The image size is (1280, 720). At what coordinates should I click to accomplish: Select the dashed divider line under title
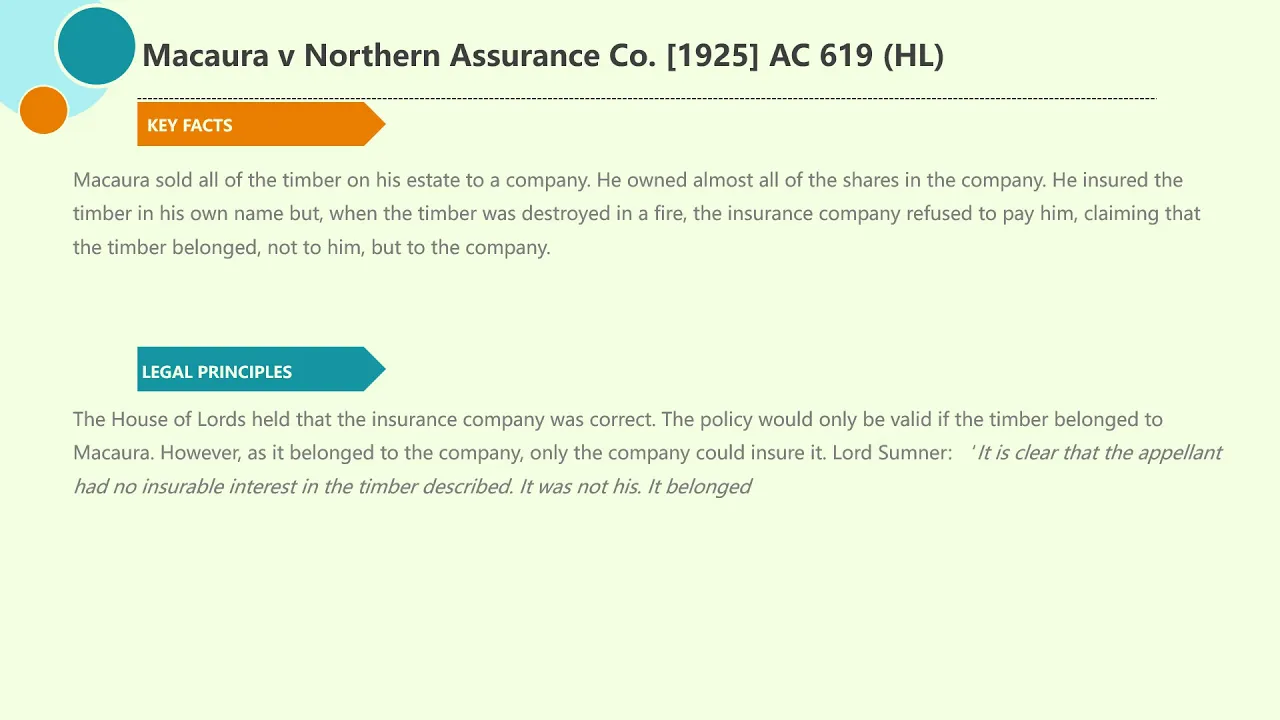coord(646,98)
